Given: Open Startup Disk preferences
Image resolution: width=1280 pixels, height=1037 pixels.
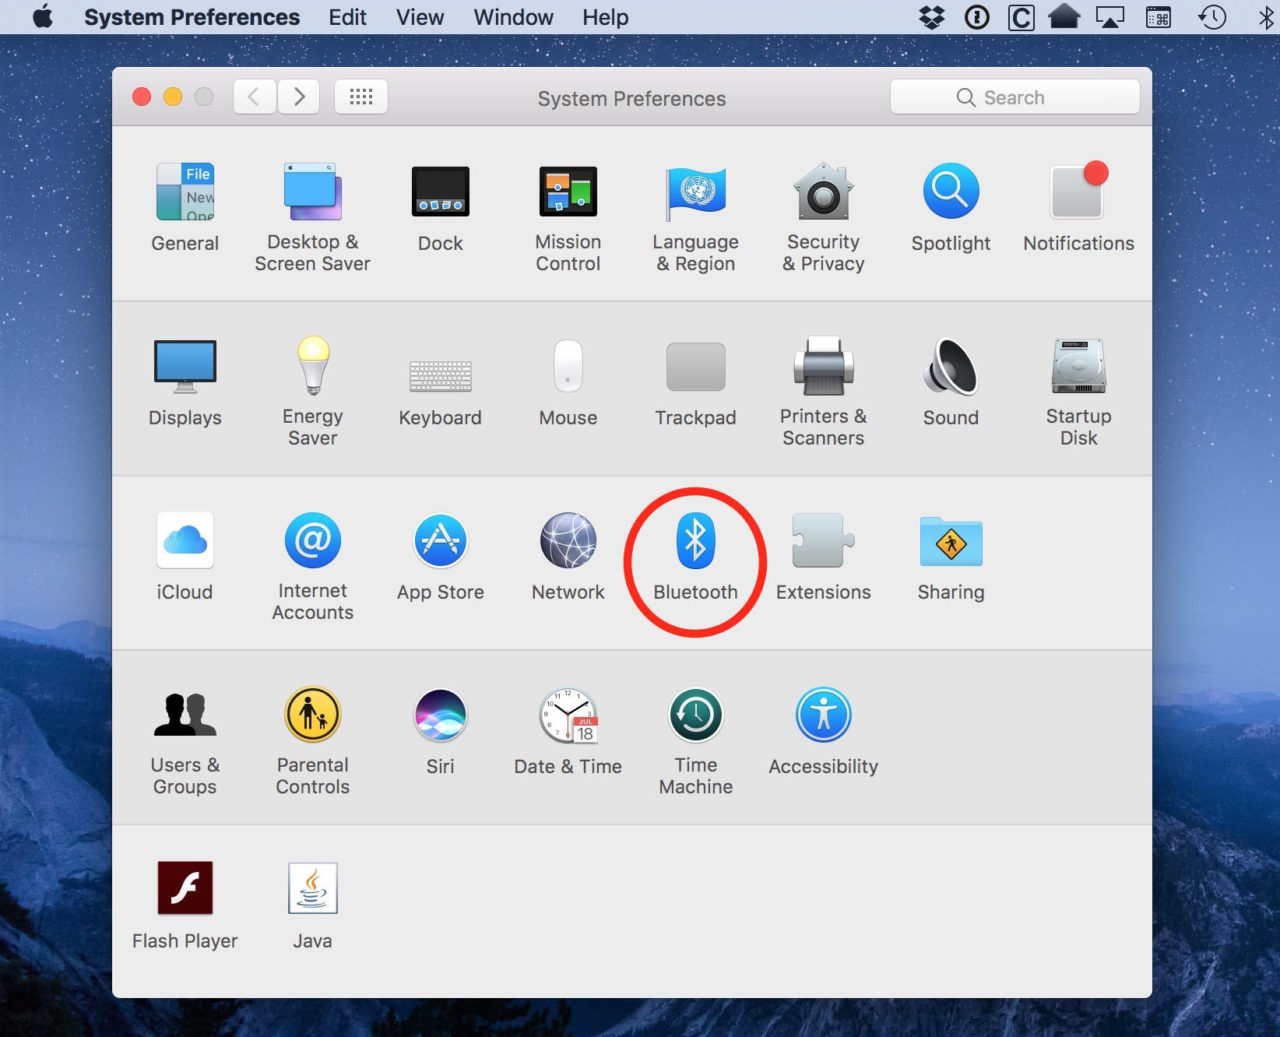Looking at the screenshot, I should (1078, 392).
